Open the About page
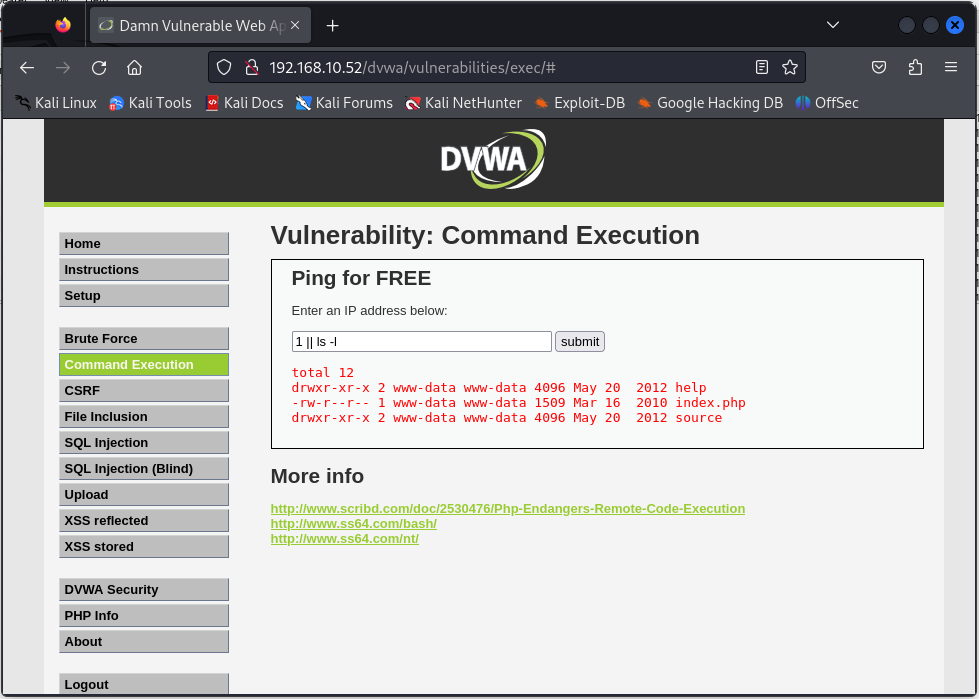 [x=144, y=642]
